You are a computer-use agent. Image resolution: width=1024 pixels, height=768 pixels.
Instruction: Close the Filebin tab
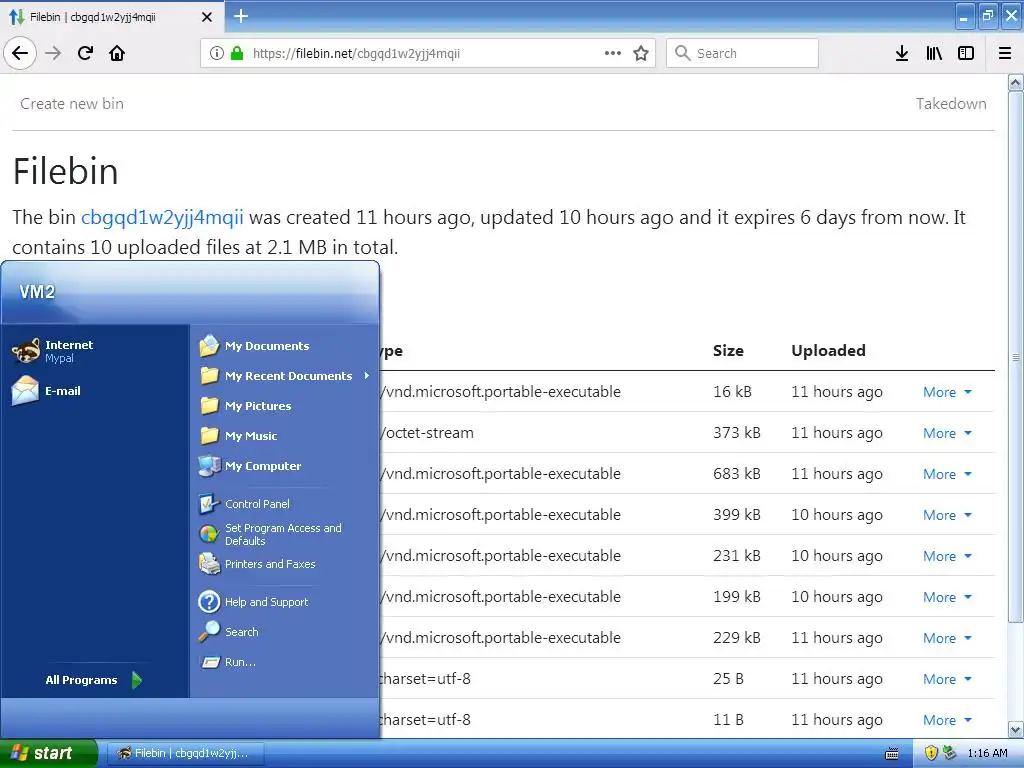[x=206, y=17]
